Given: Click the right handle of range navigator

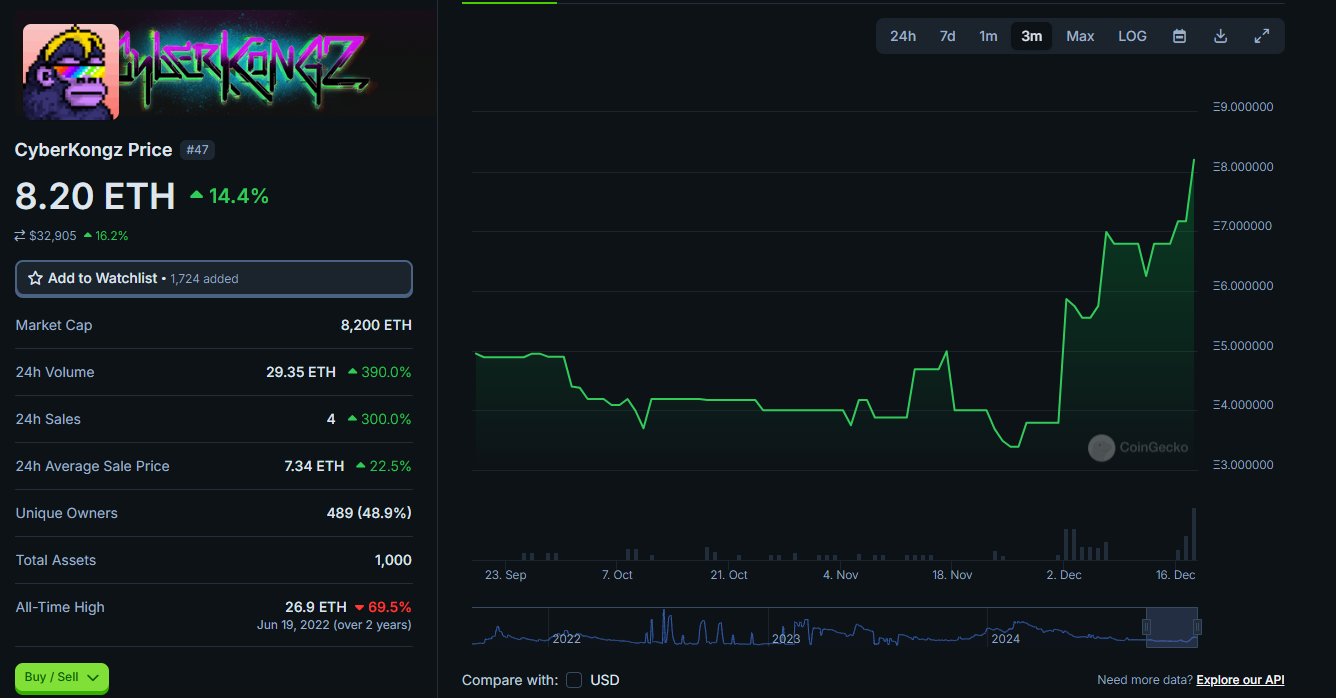Looking at the screenshot, I should (x=1197, y=627).
